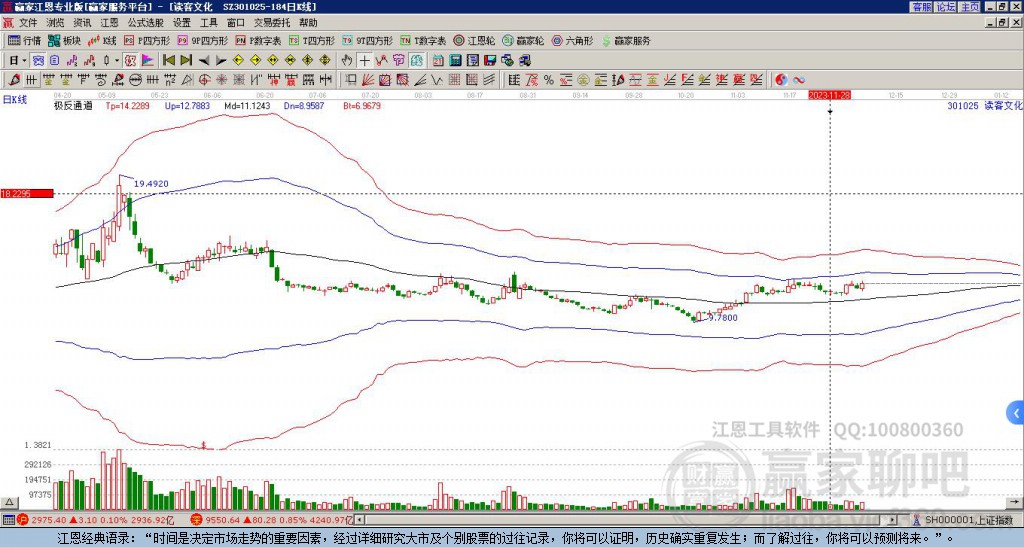This screenshot has height=548, width=1024.
Task: Click the triangle button beside volume pane
Action: [x=9, y=502]
